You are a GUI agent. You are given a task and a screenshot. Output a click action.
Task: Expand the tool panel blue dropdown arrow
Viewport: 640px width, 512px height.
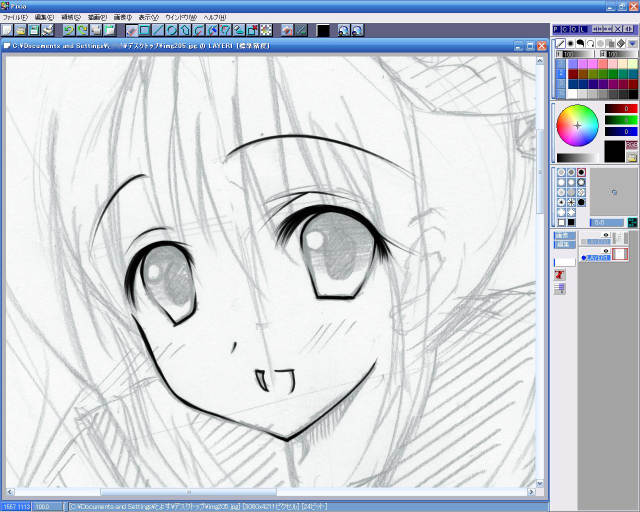coord(632,44)
